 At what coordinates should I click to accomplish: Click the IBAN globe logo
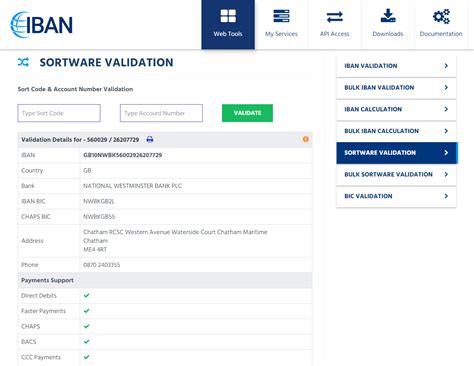(41, 25)
